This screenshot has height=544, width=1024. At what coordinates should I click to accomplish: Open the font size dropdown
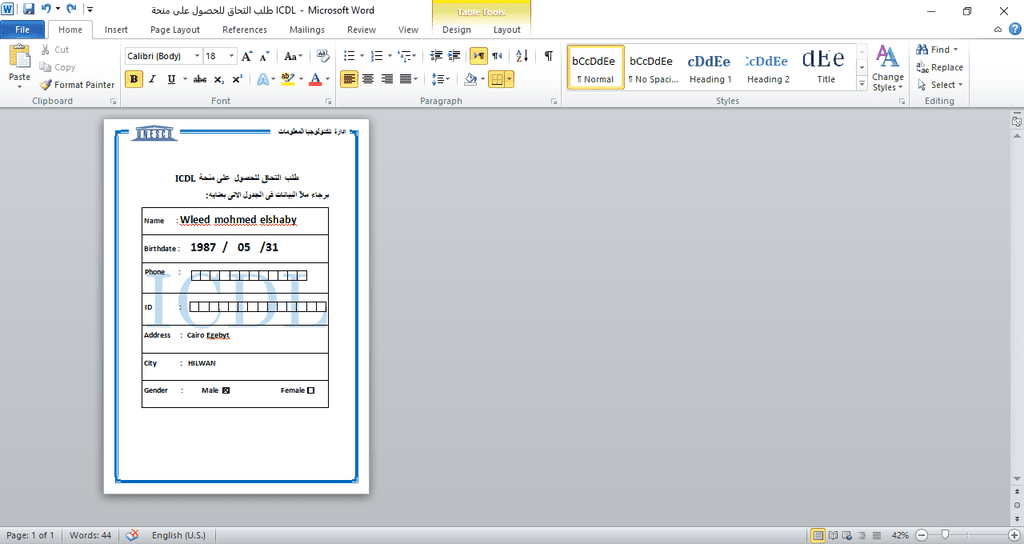[x=231, y=56]
